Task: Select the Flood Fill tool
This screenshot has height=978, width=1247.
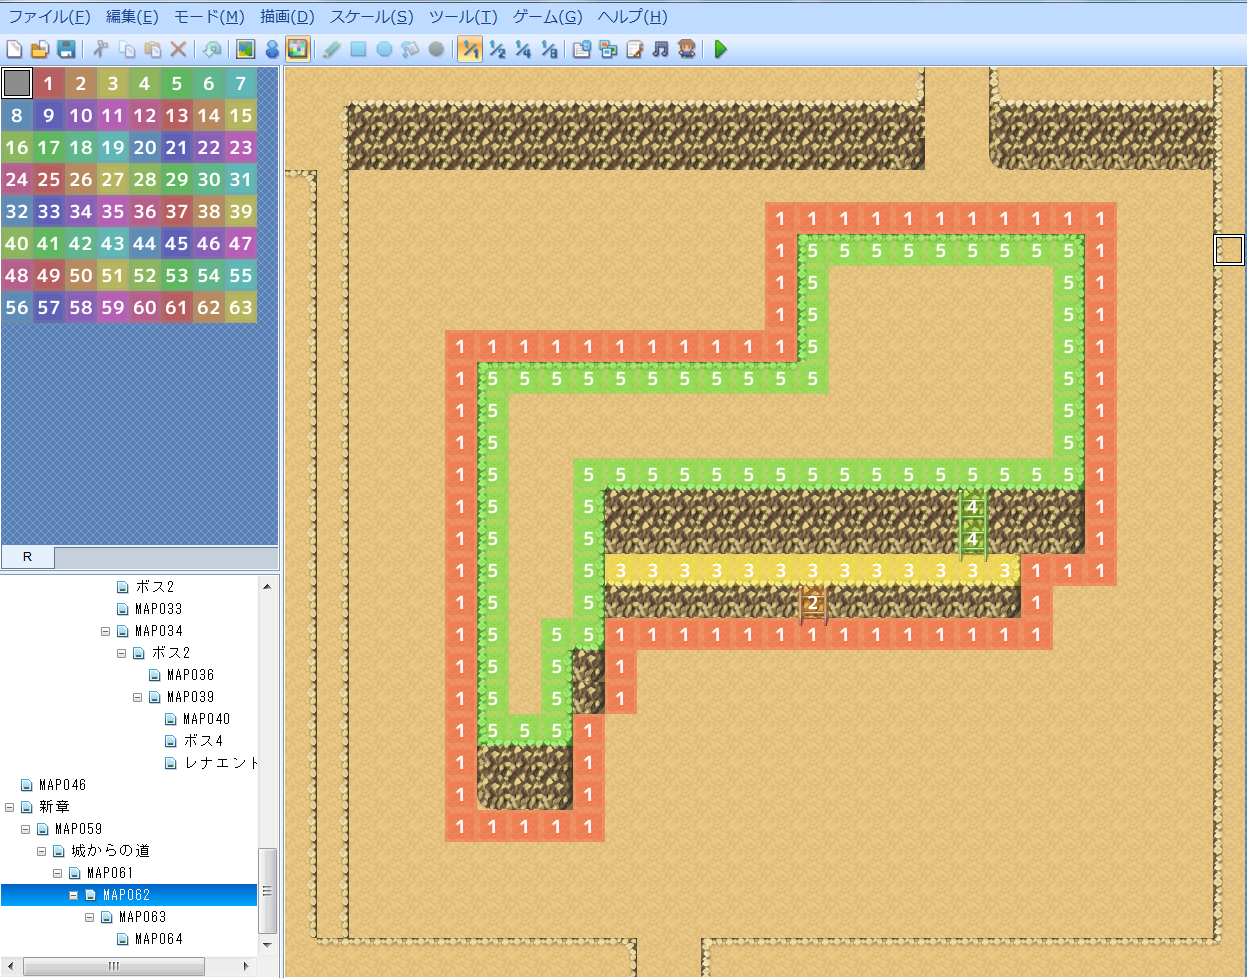Action: pos(410,49)
